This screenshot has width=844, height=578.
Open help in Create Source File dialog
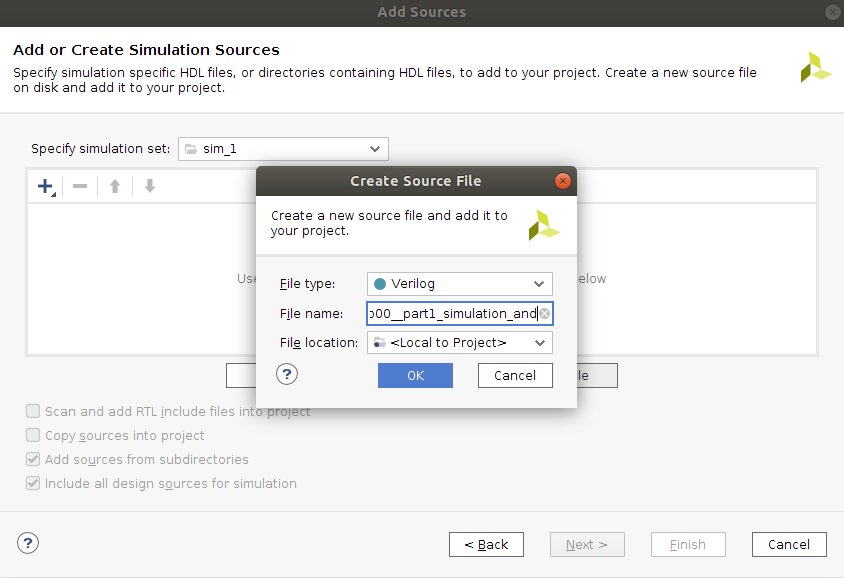(287, 374)
